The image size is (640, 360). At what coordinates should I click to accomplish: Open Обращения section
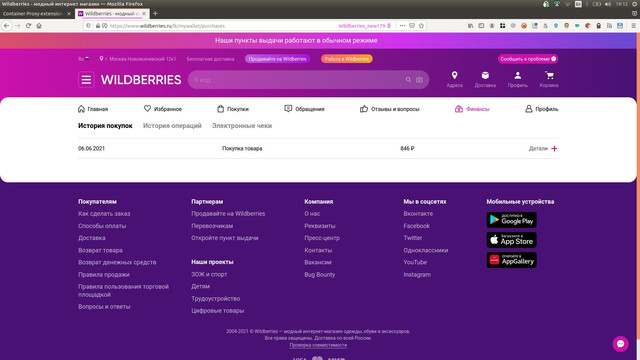pyautogui.click(x=304, y=109)
